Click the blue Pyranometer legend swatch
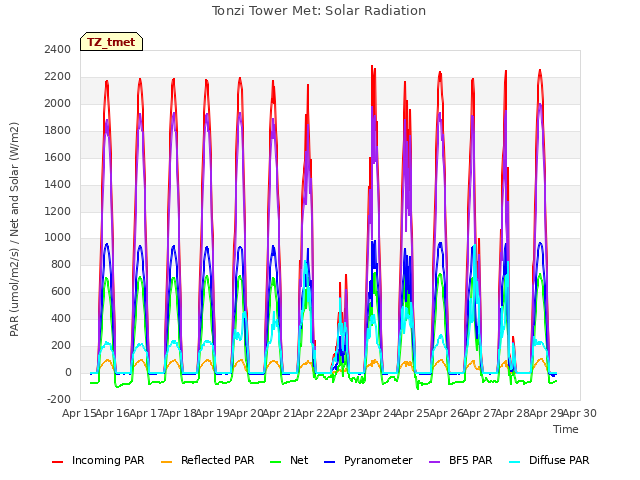This screenshot has width=640, height=480. tap(329, 462)
